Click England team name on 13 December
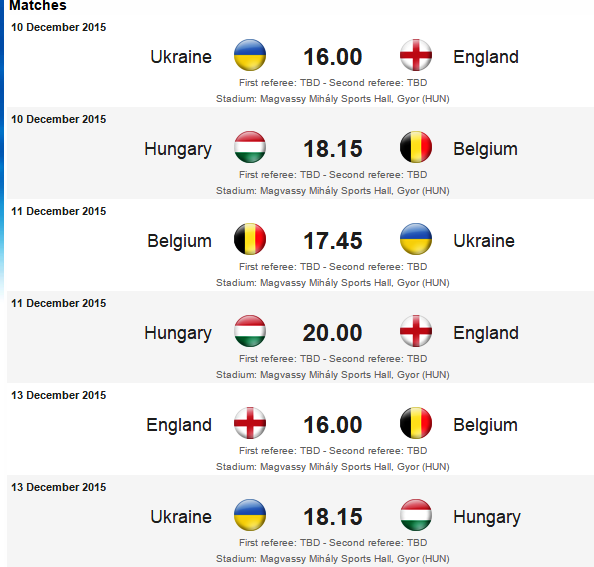 179,425
